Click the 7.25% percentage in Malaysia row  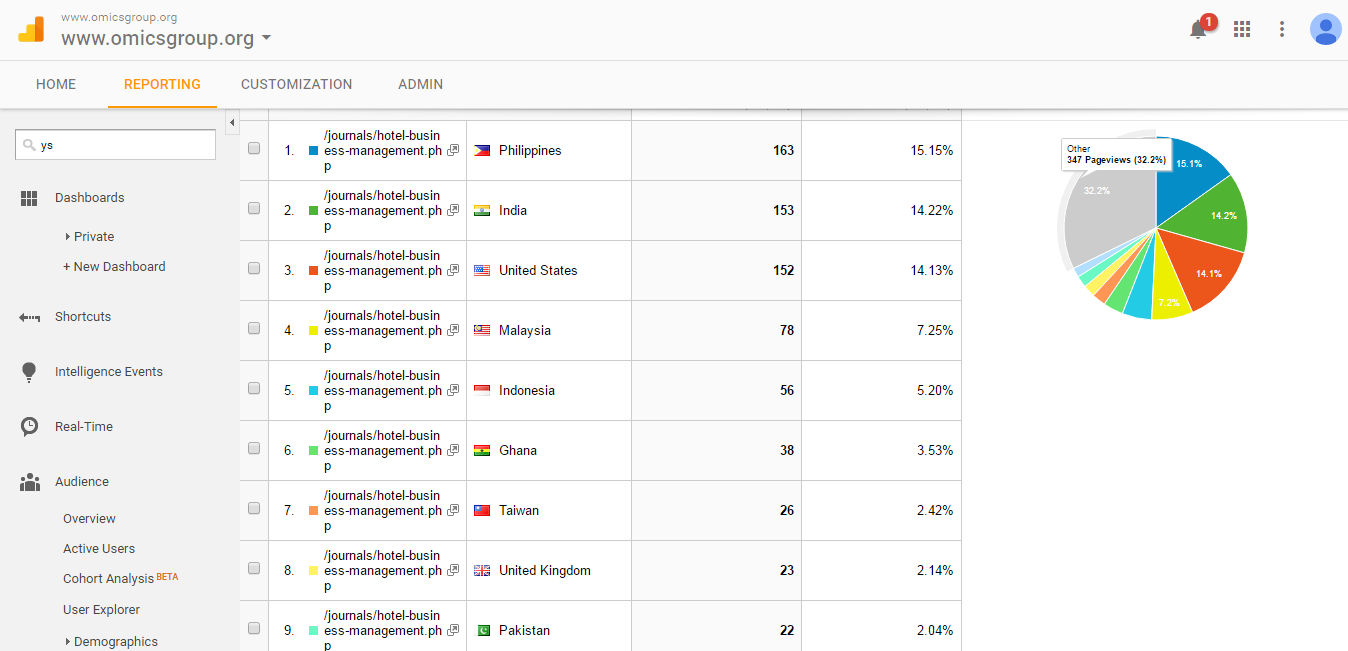934,331
